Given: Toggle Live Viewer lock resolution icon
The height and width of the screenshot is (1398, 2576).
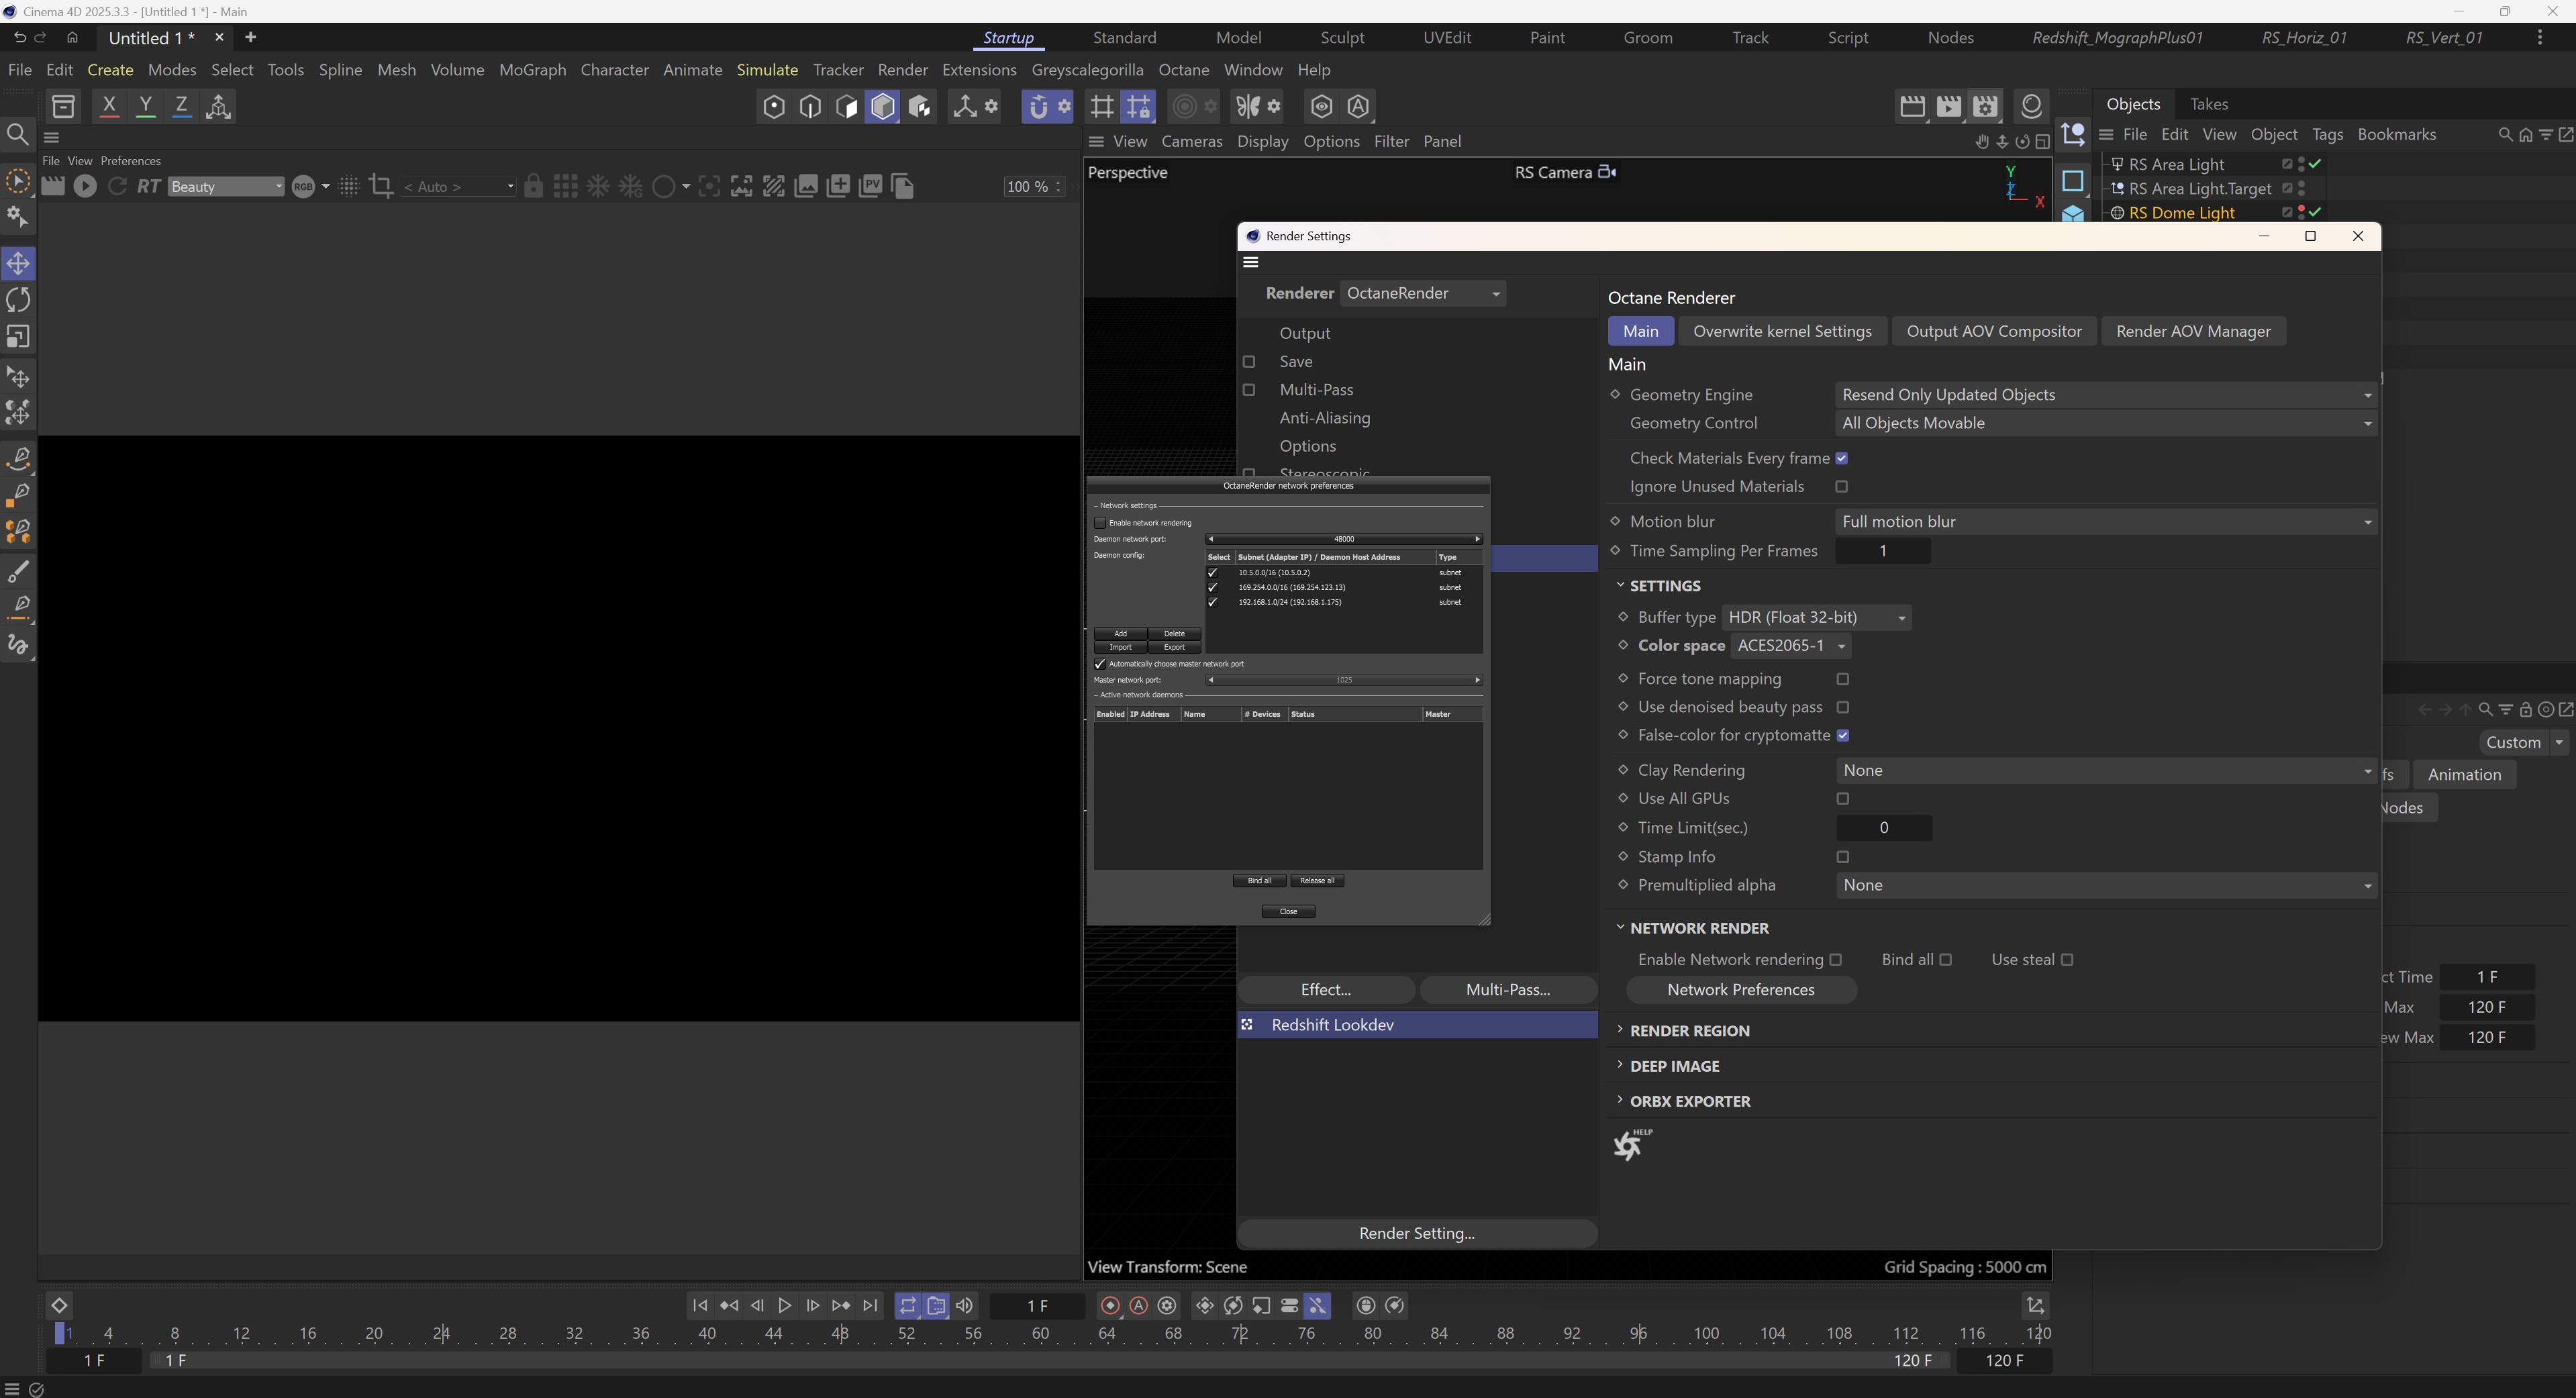Looking at the screenshot, I should point(534,186).
